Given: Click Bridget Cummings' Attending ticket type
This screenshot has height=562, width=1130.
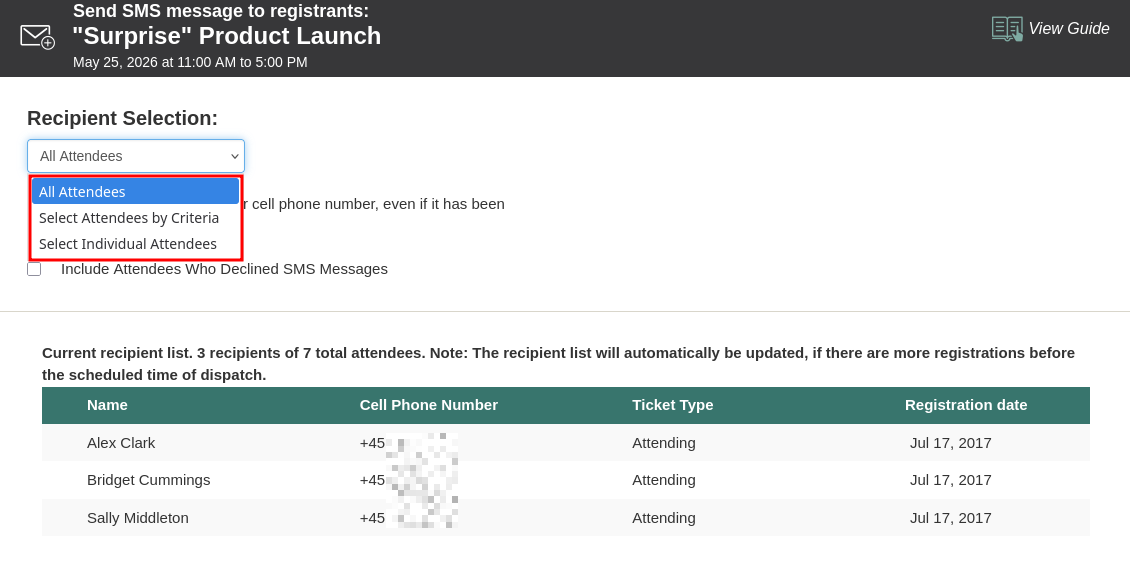Looking at the screenshot, I should click(663, 480).
